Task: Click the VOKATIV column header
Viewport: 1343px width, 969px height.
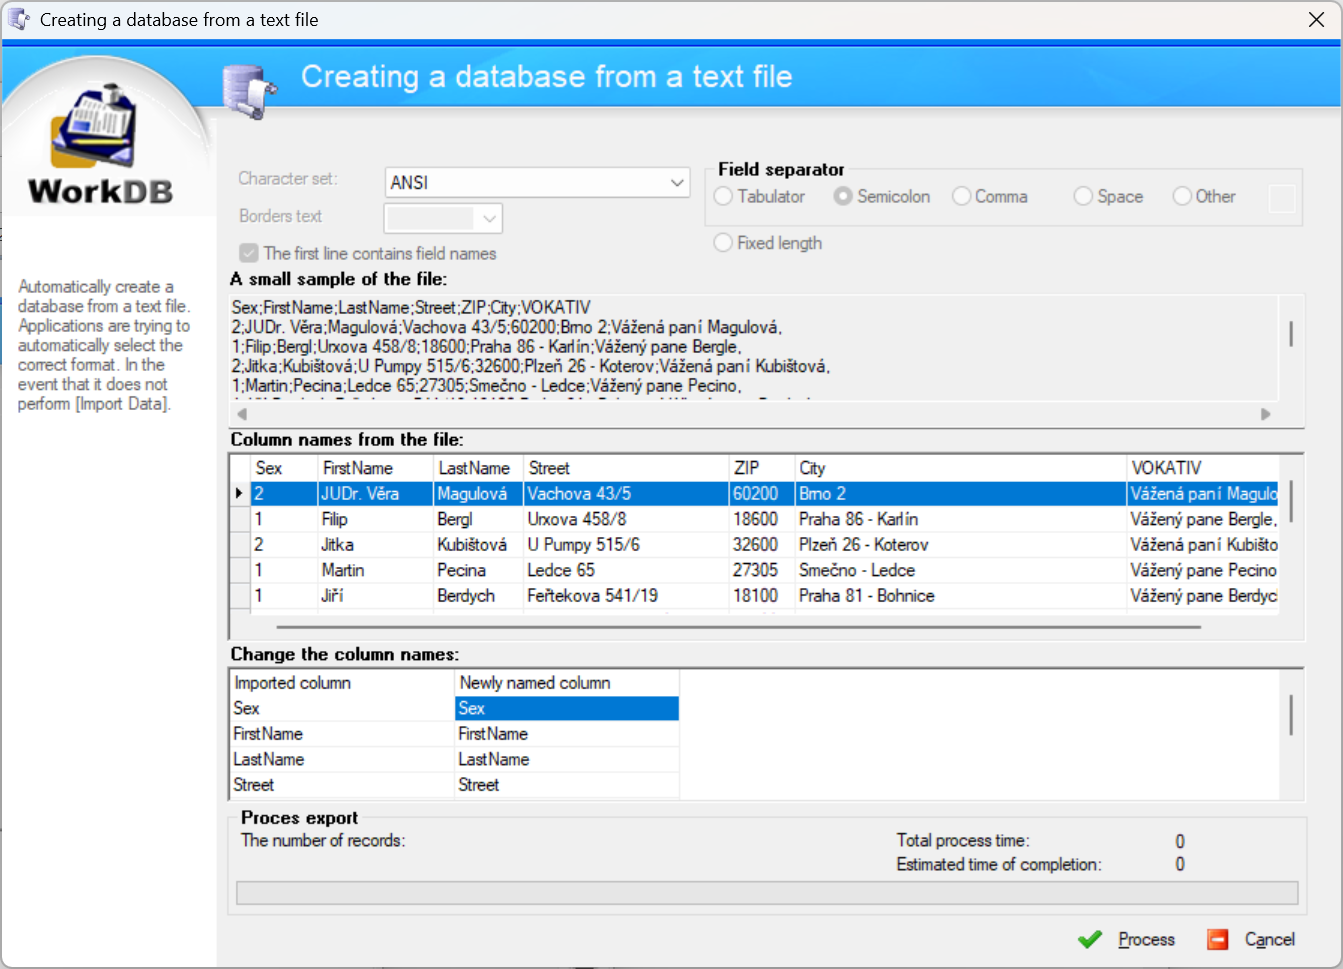Action: click(1200, 468)
